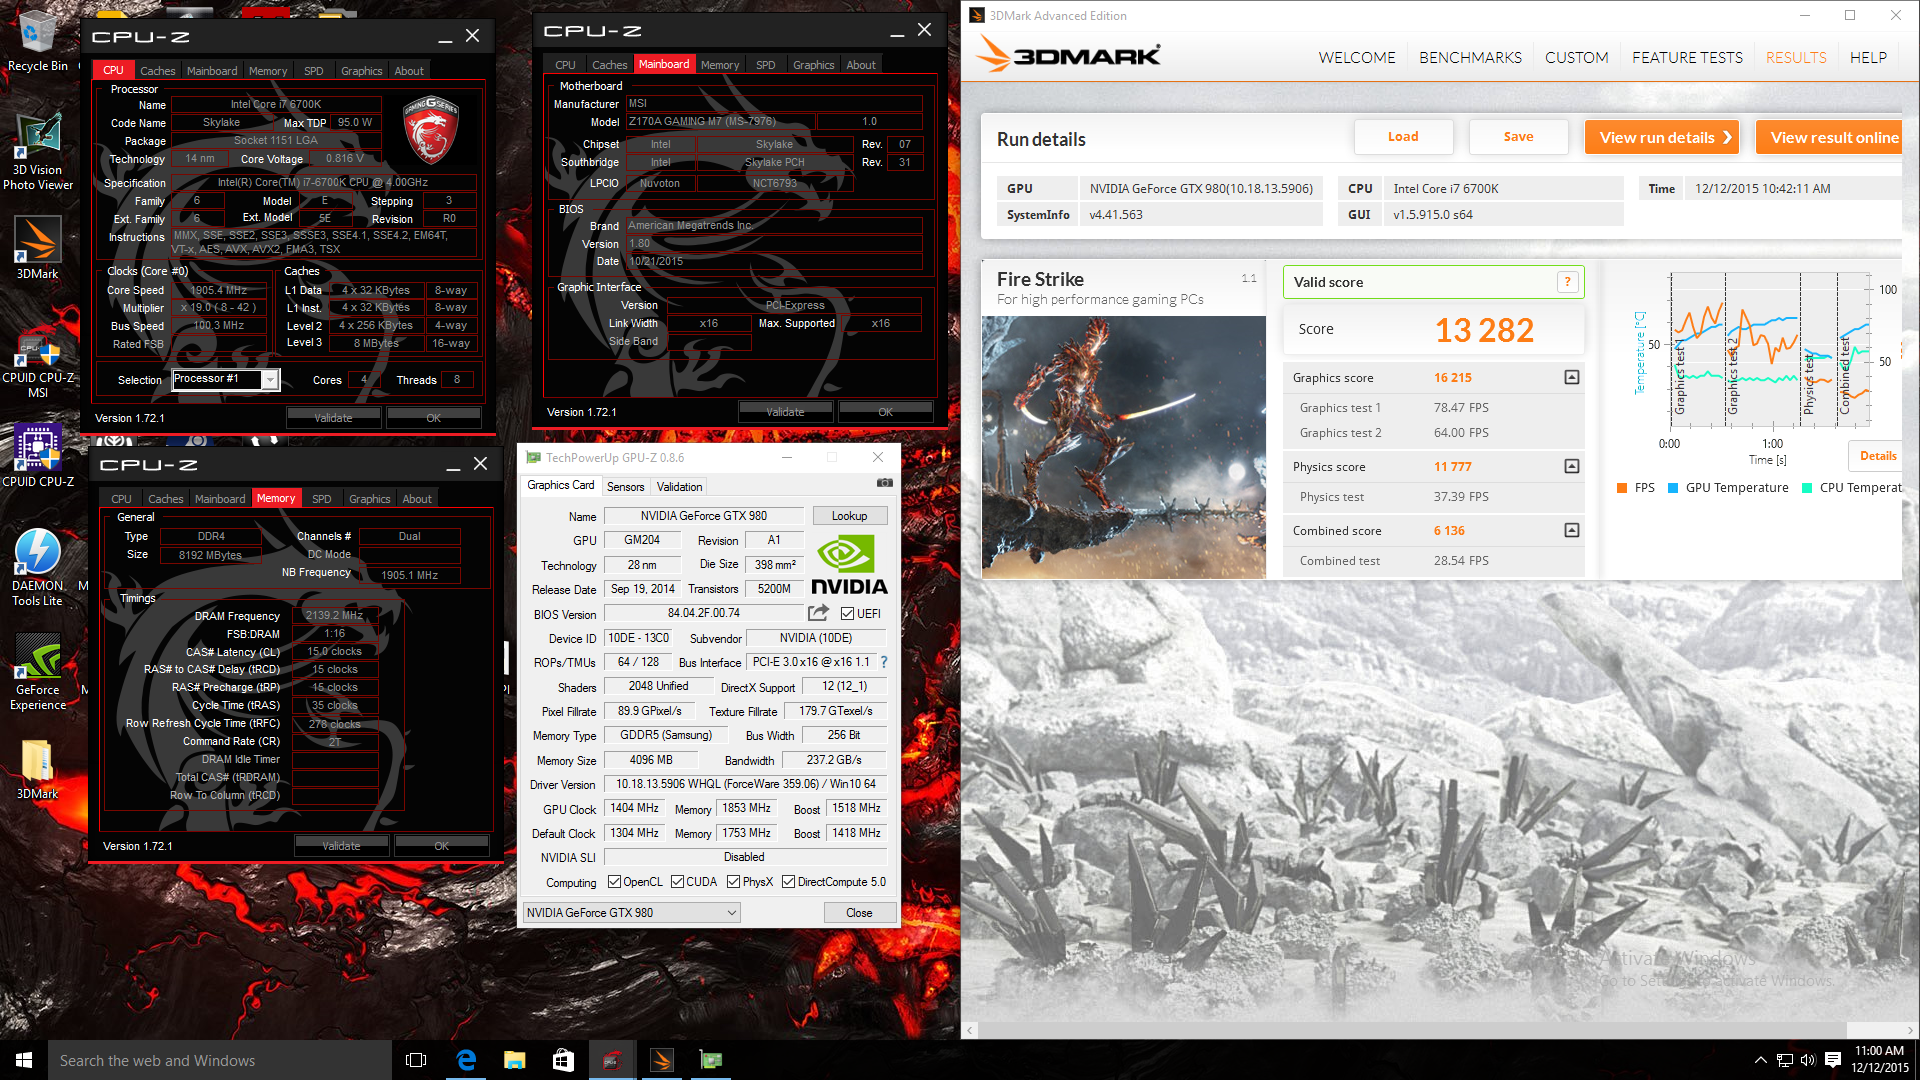Show hidden system tray icons
This screenshot has height=1080, width=1920.
pos(1760,1060)
